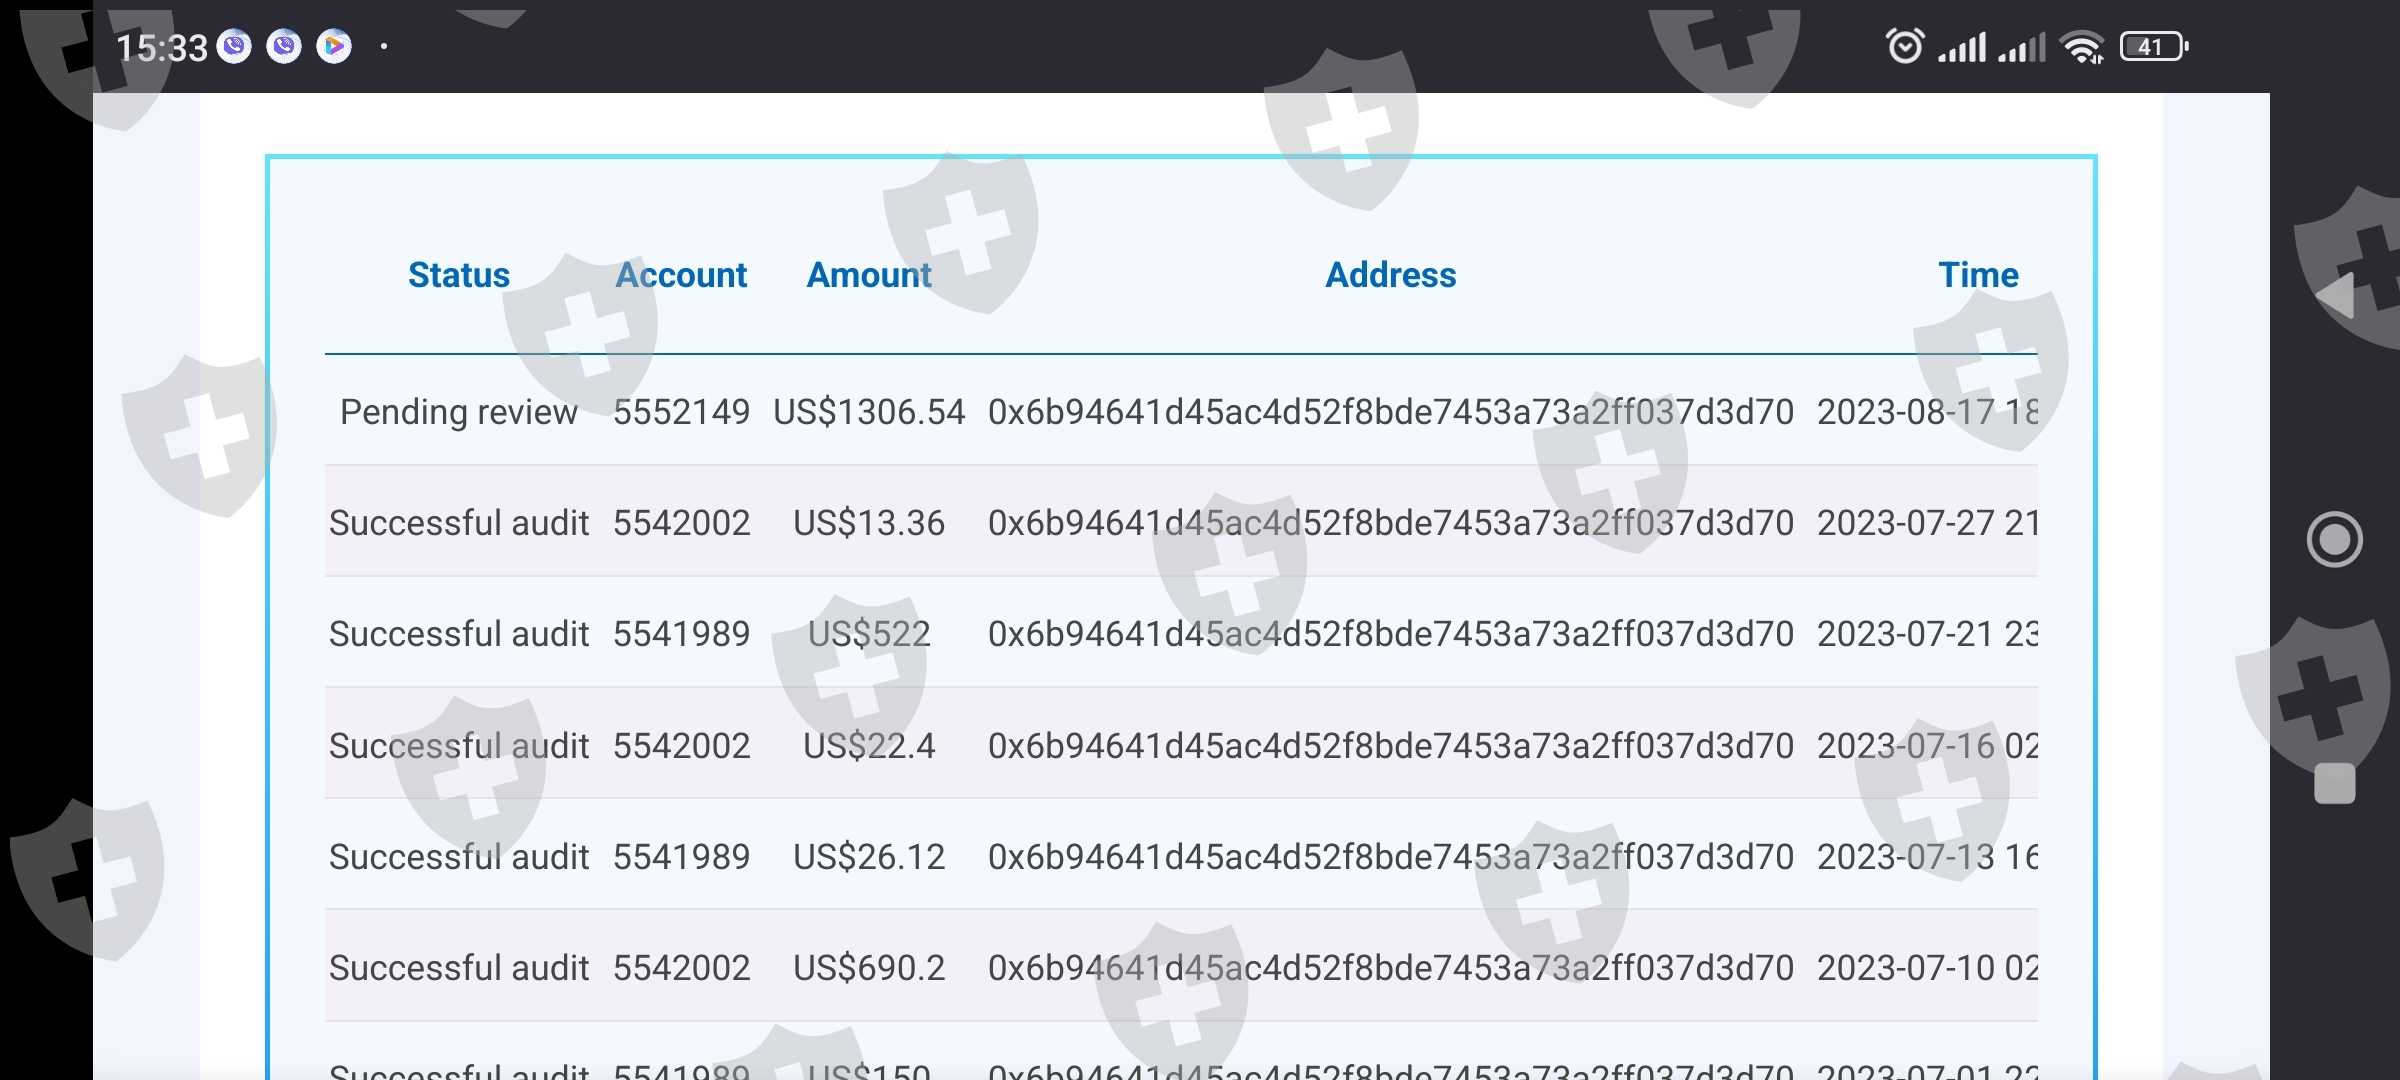Tap the Wi-Fi status icon

(2083, 47)
